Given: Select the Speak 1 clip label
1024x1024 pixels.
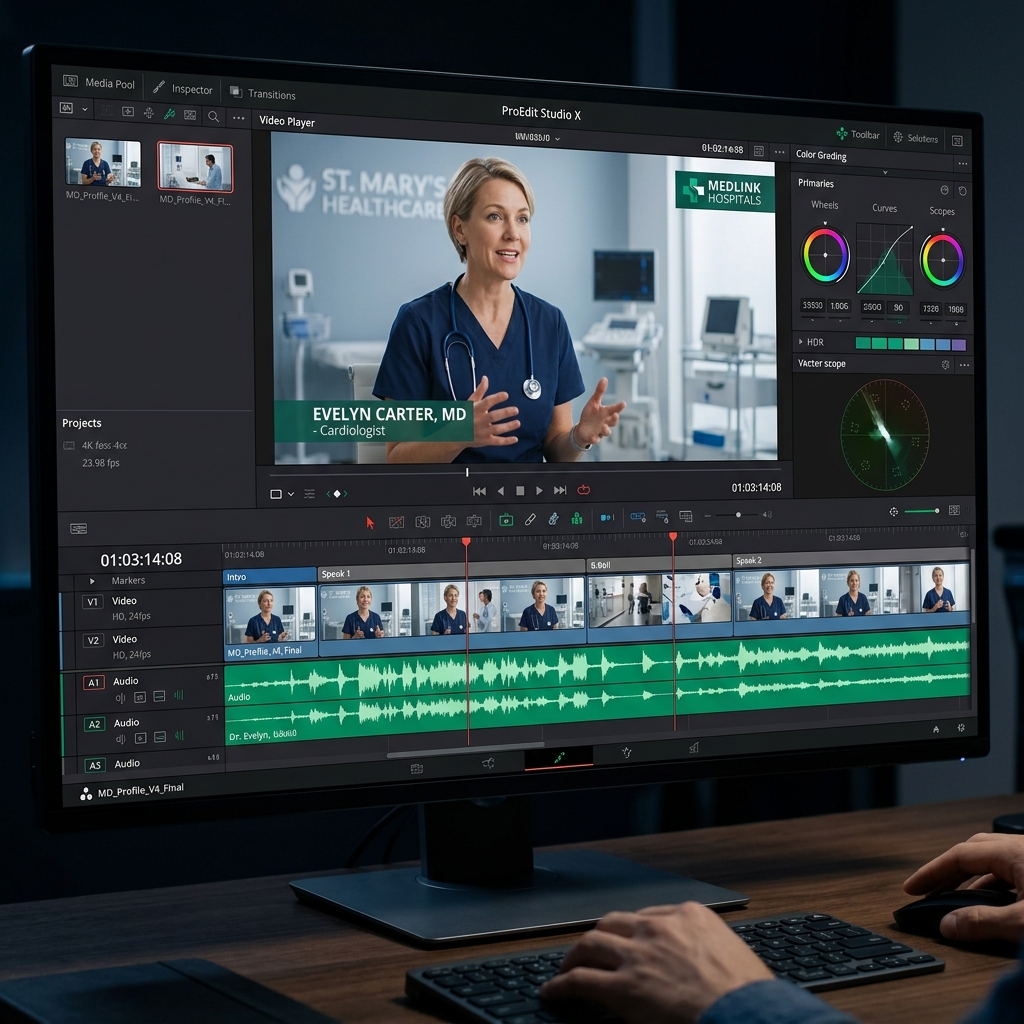Looking at the screenshot, I should pyautogui.click(x=336, y=573).
